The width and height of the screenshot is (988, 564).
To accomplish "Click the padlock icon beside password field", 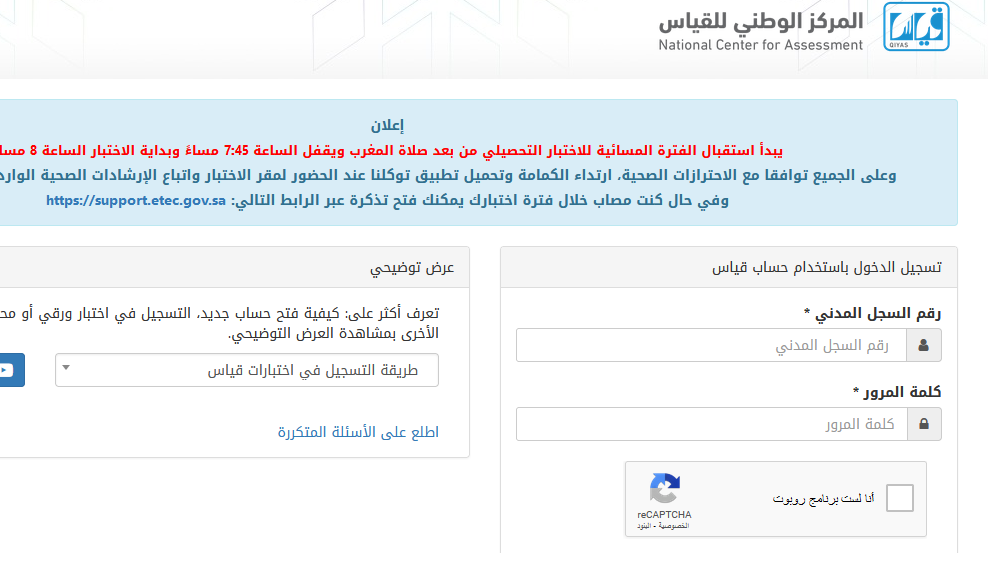I will coord(924,424).
